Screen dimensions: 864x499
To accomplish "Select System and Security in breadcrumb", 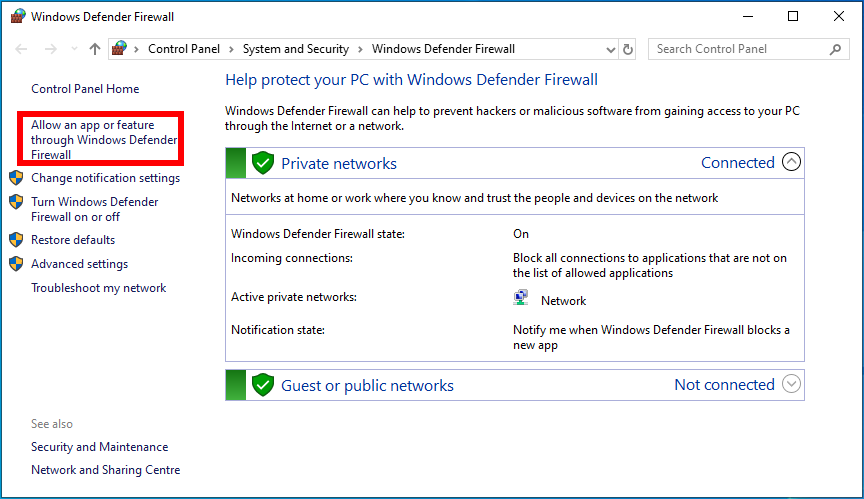I will [296, 49].
